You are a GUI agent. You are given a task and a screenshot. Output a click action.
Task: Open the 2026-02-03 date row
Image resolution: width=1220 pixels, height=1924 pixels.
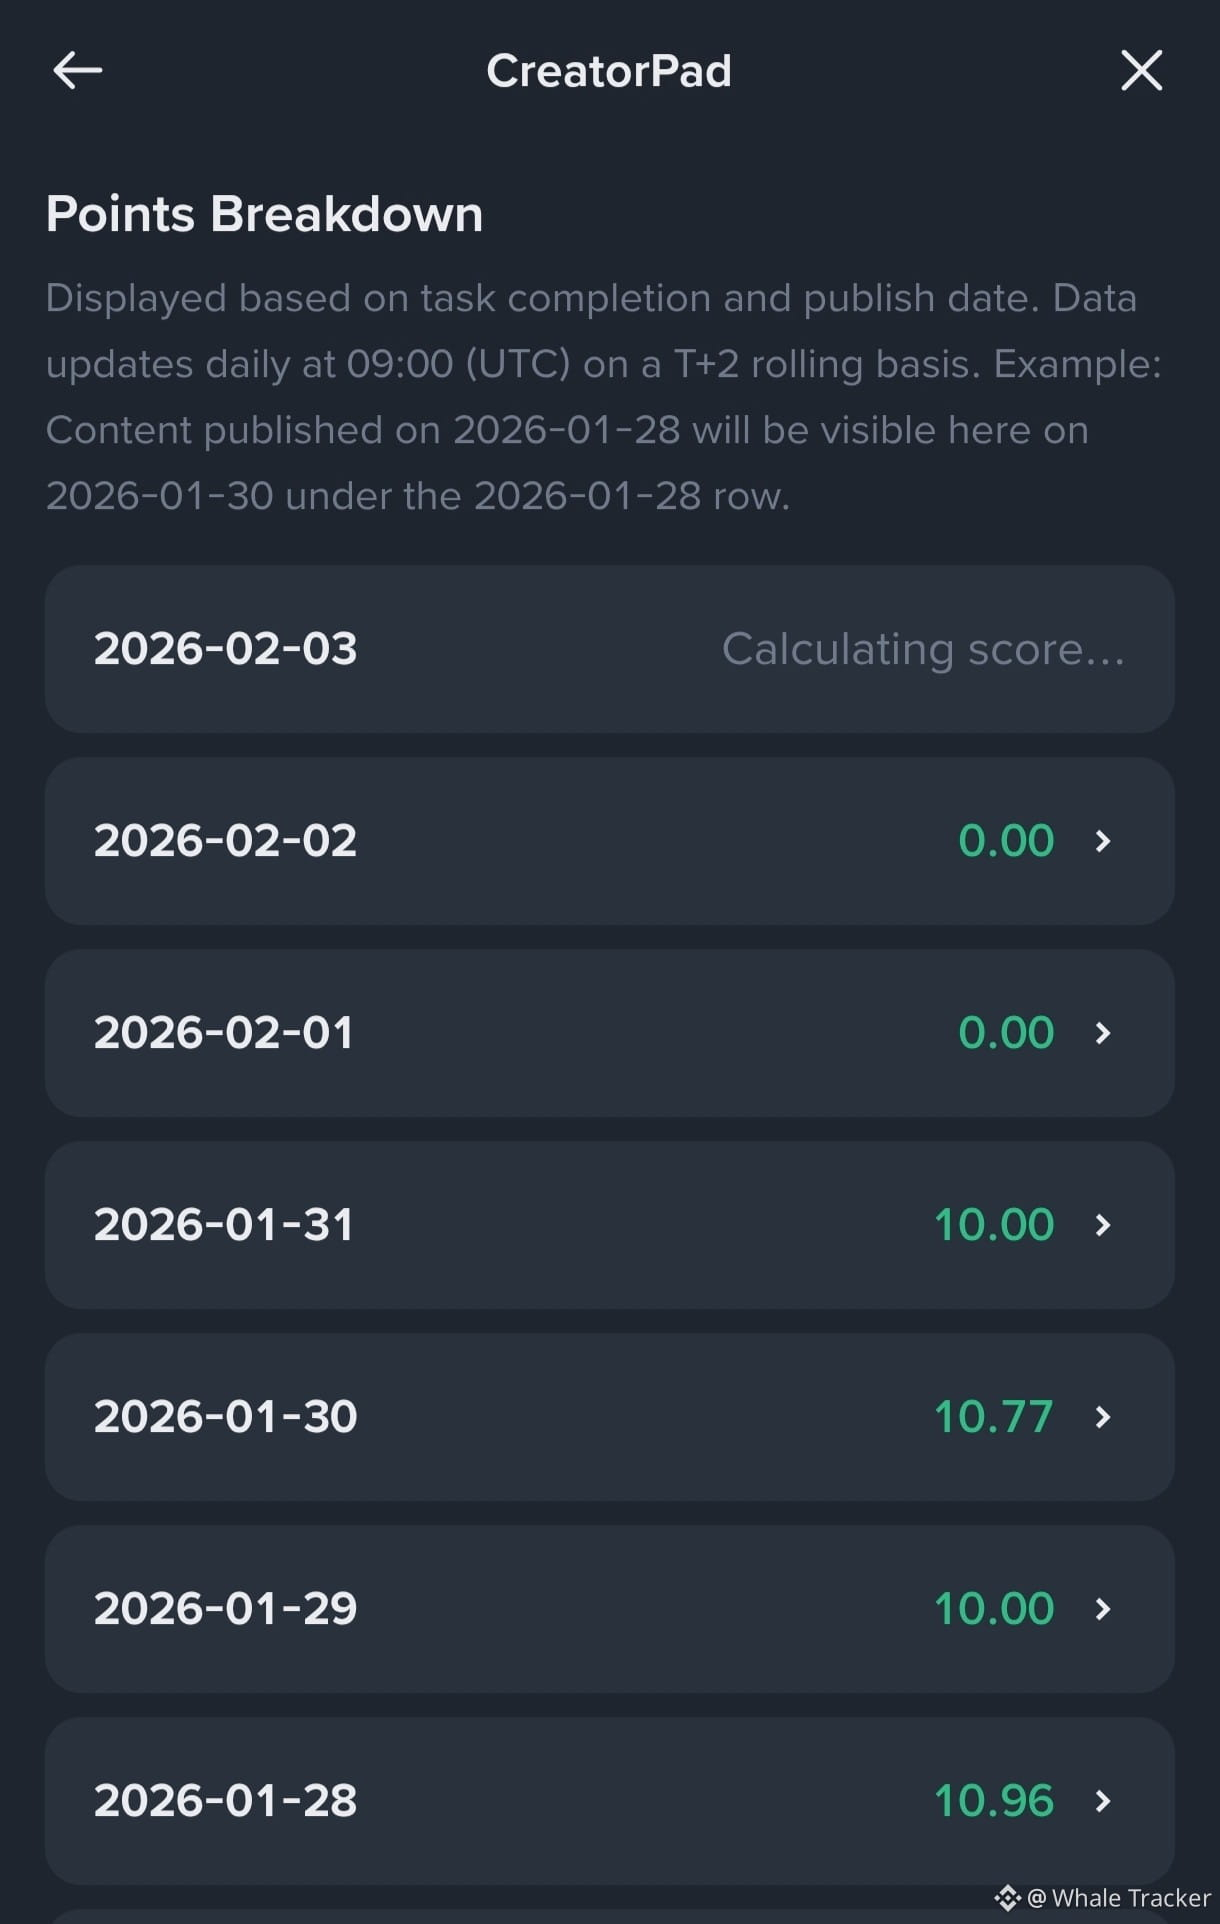(609, 649)
